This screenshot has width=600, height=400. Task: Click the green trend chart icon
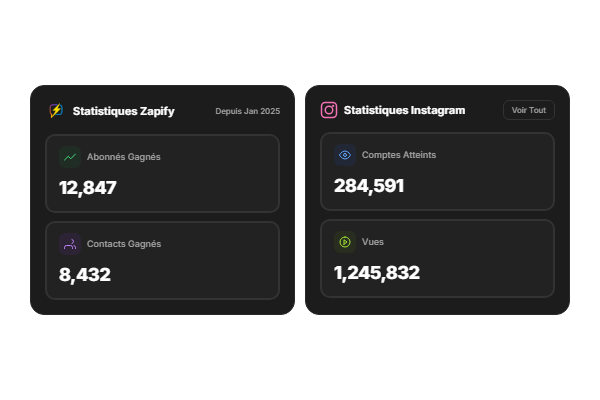tap(69, 156)
